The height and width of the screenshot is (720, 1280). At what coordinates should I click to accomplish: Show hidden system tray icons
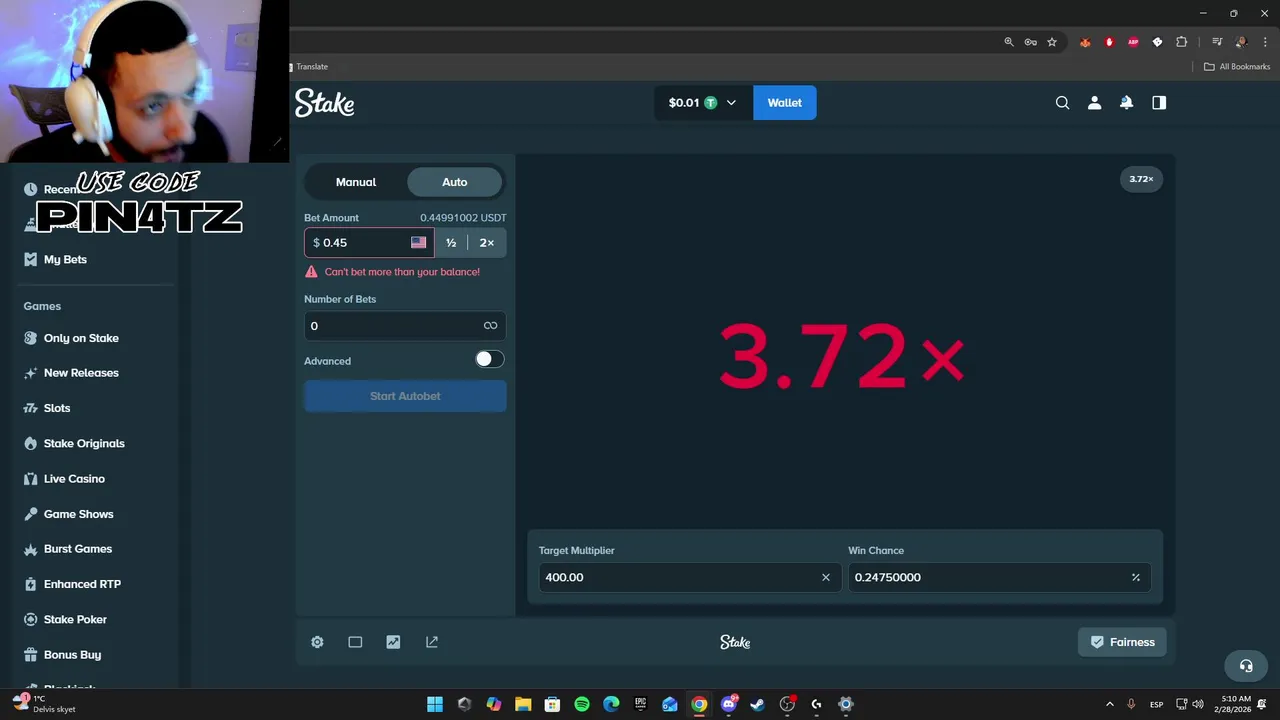coord(1109,704)
